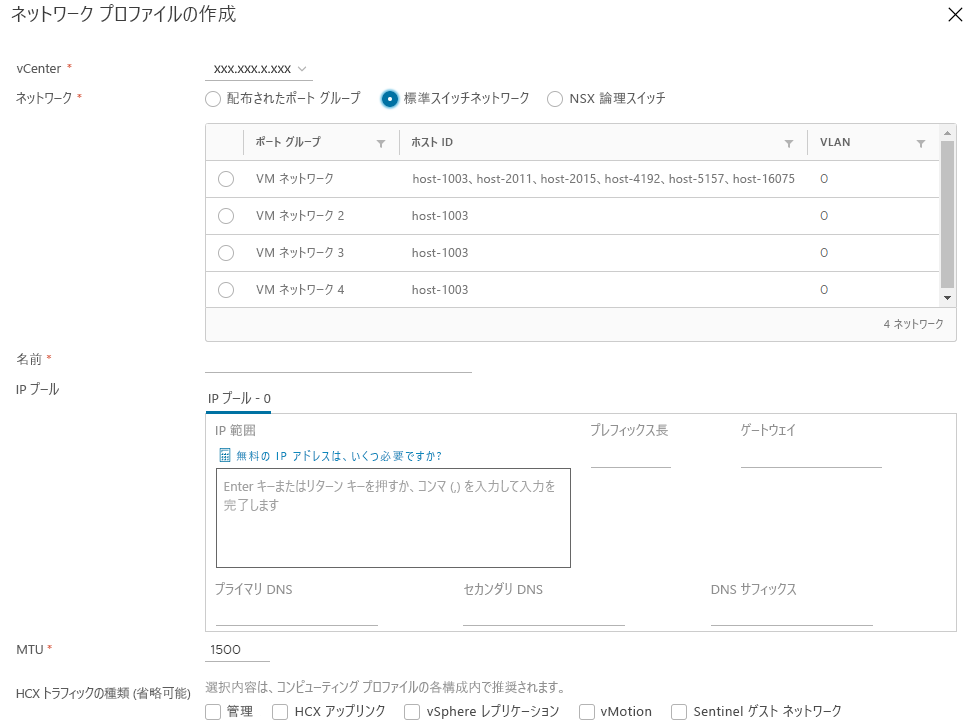Select the VM ネットワーク row radio
Viewport: 965px width, 726px height.
tap(226, 179)
